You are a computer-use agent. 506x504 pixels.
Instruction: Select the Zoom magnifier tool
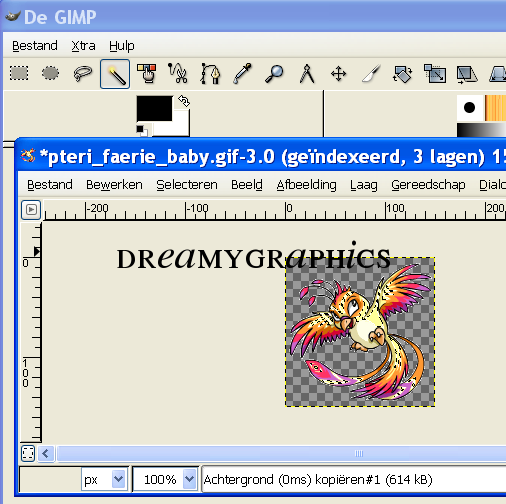pyautogui.click(x=274, y=73)
